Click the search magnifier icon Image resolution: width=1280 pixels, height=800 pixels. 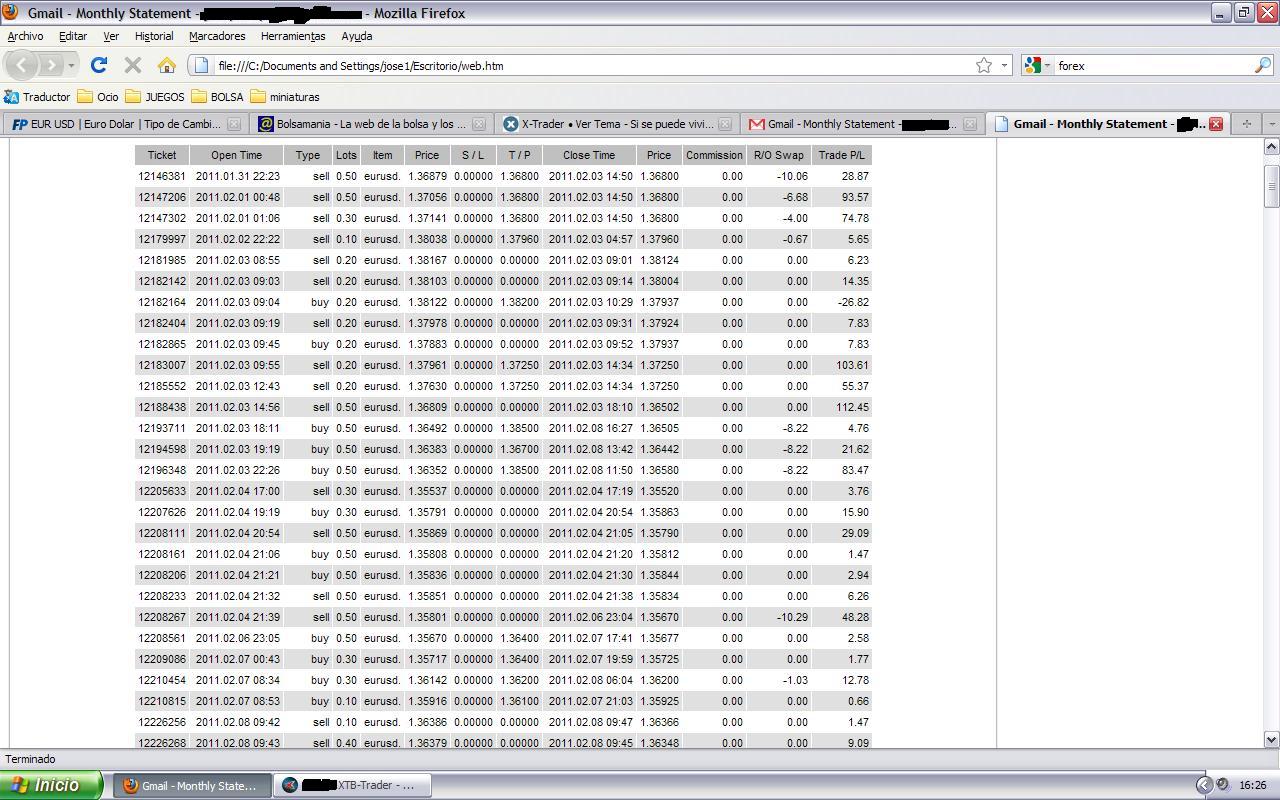1262,65
